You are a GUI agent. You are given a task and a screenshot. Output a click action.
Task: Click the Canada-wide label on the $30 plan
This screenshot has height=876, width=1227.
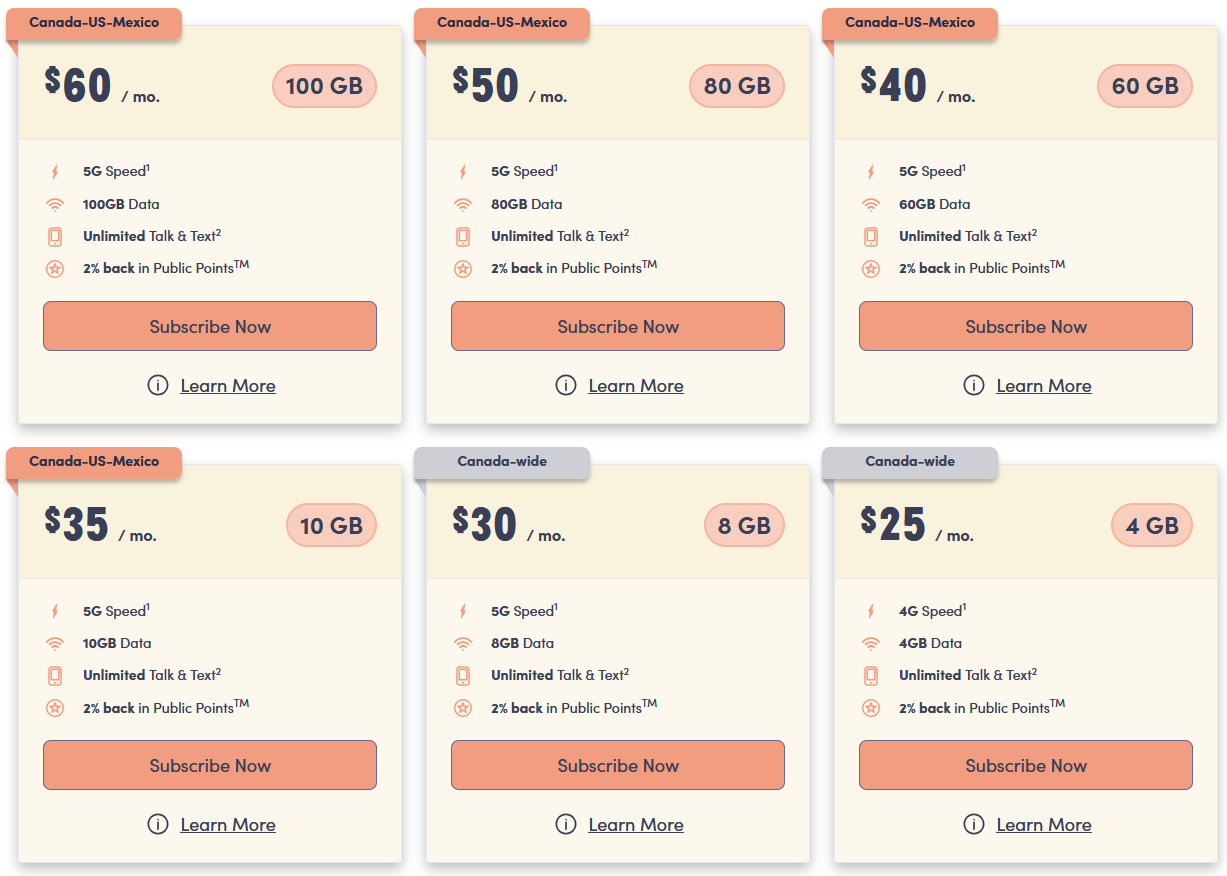[x=499, y=463]
